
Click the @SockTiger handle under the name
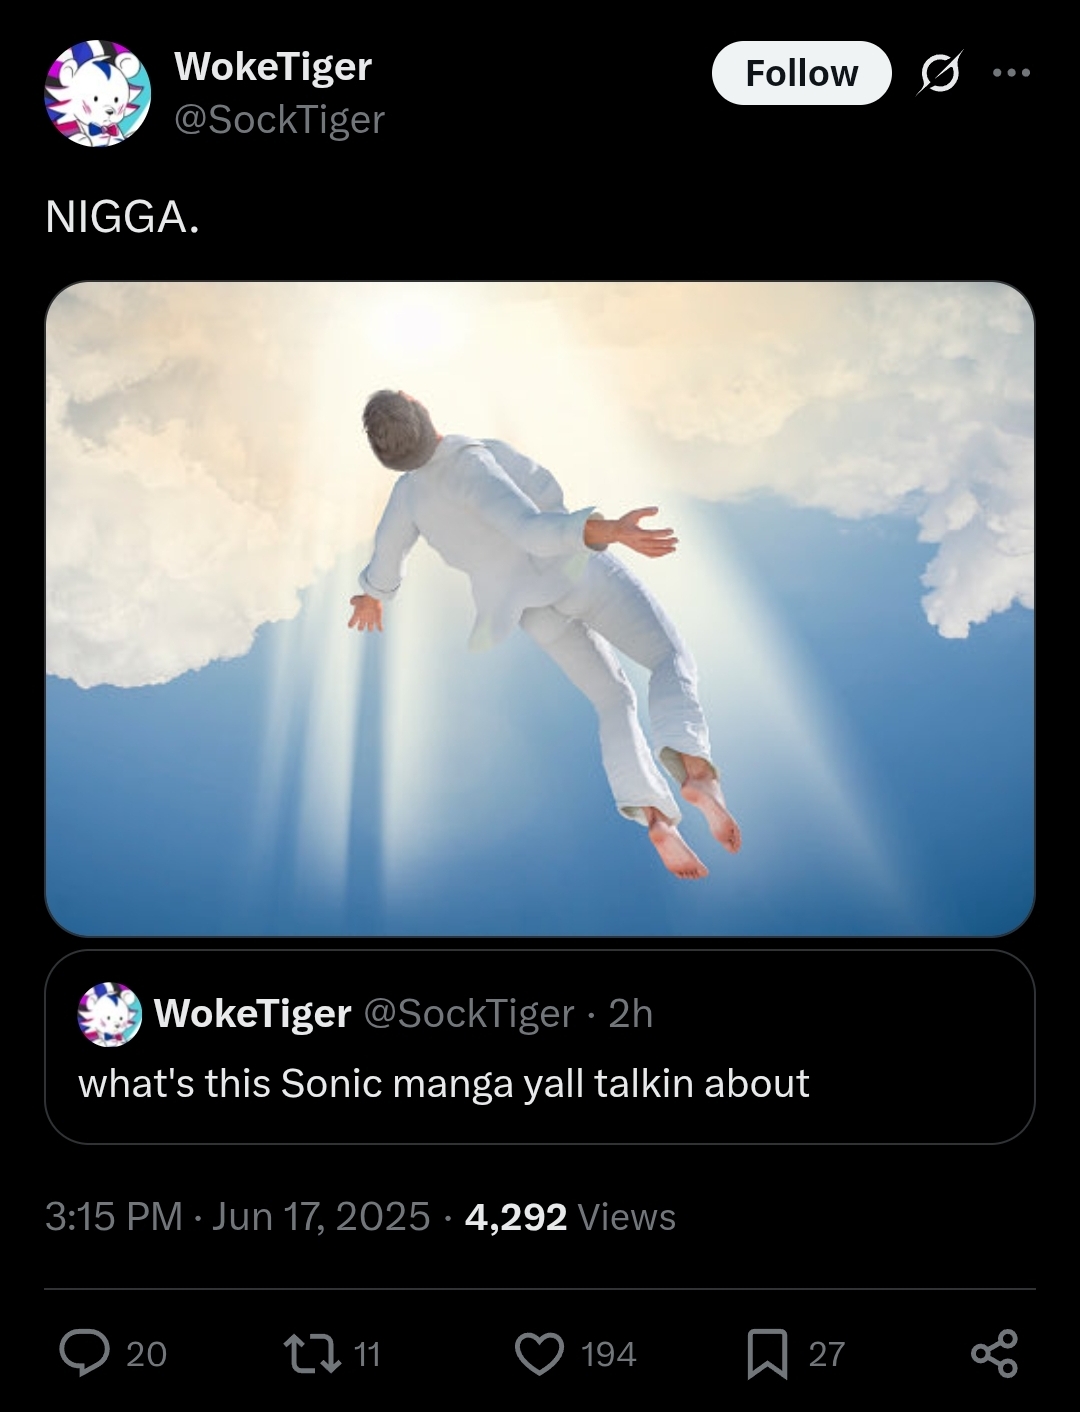280,120
